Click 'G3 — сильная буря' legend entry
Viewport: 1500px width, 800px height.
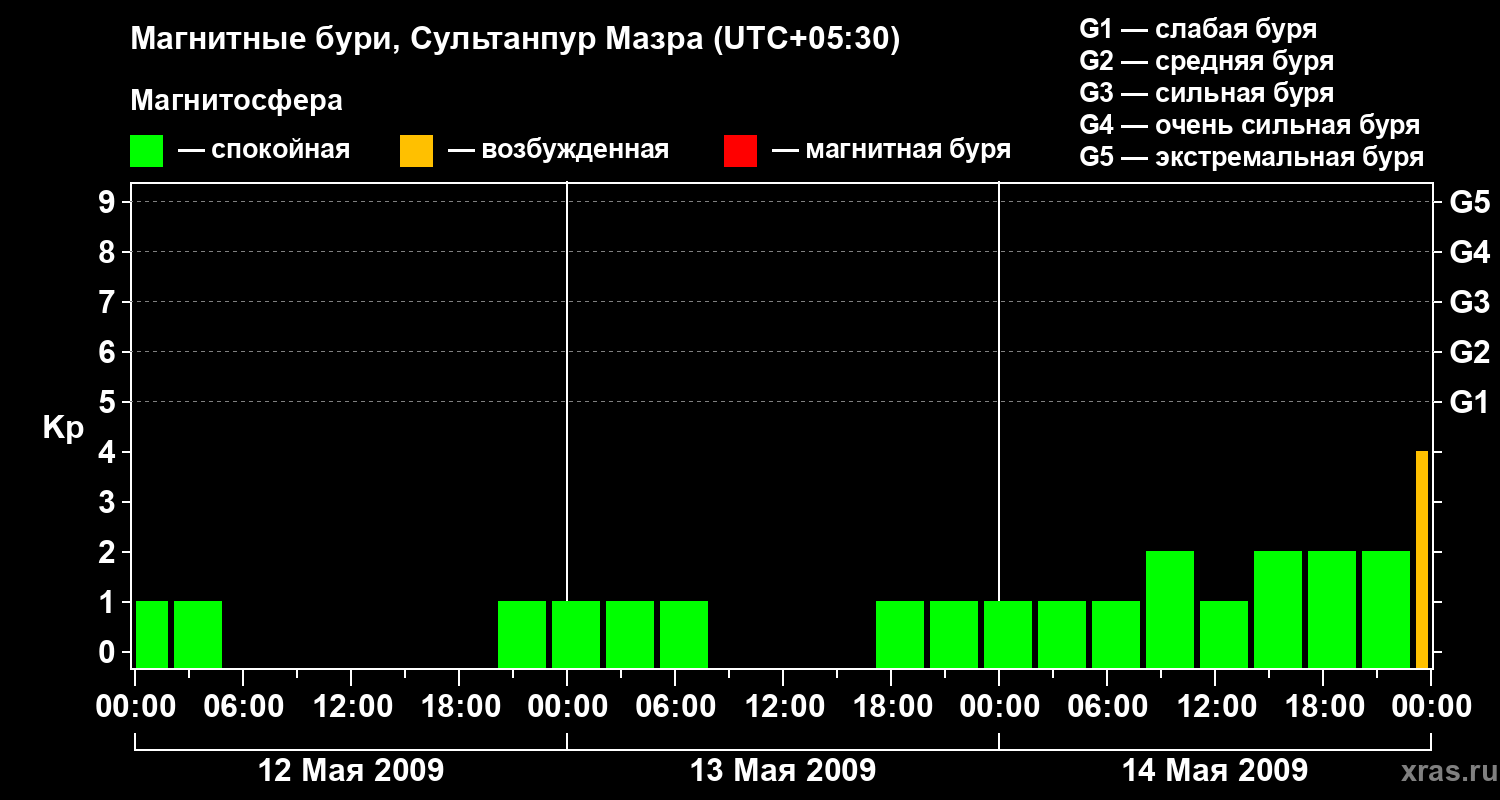(1206, 93)
